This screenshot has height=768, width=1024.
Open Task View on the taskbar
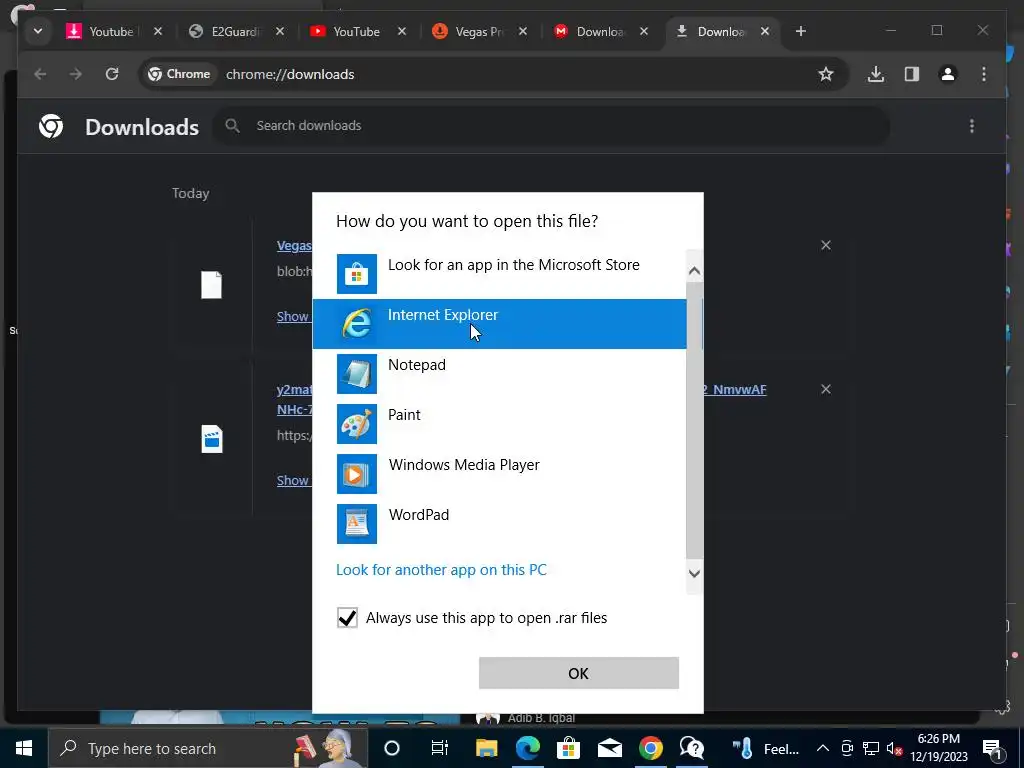pyautogui.click(x=440, y=748)
